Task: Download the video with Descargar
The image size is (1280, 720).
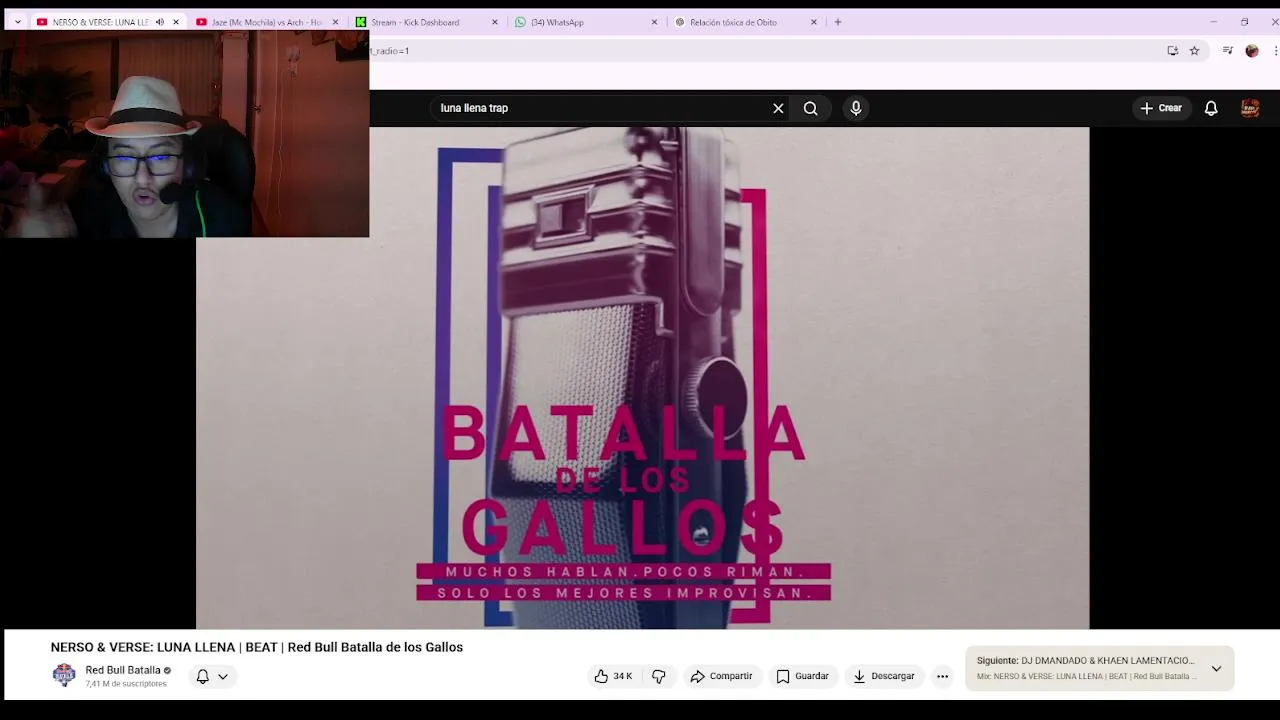Action: pyautogui.click(x=884, y=676)
